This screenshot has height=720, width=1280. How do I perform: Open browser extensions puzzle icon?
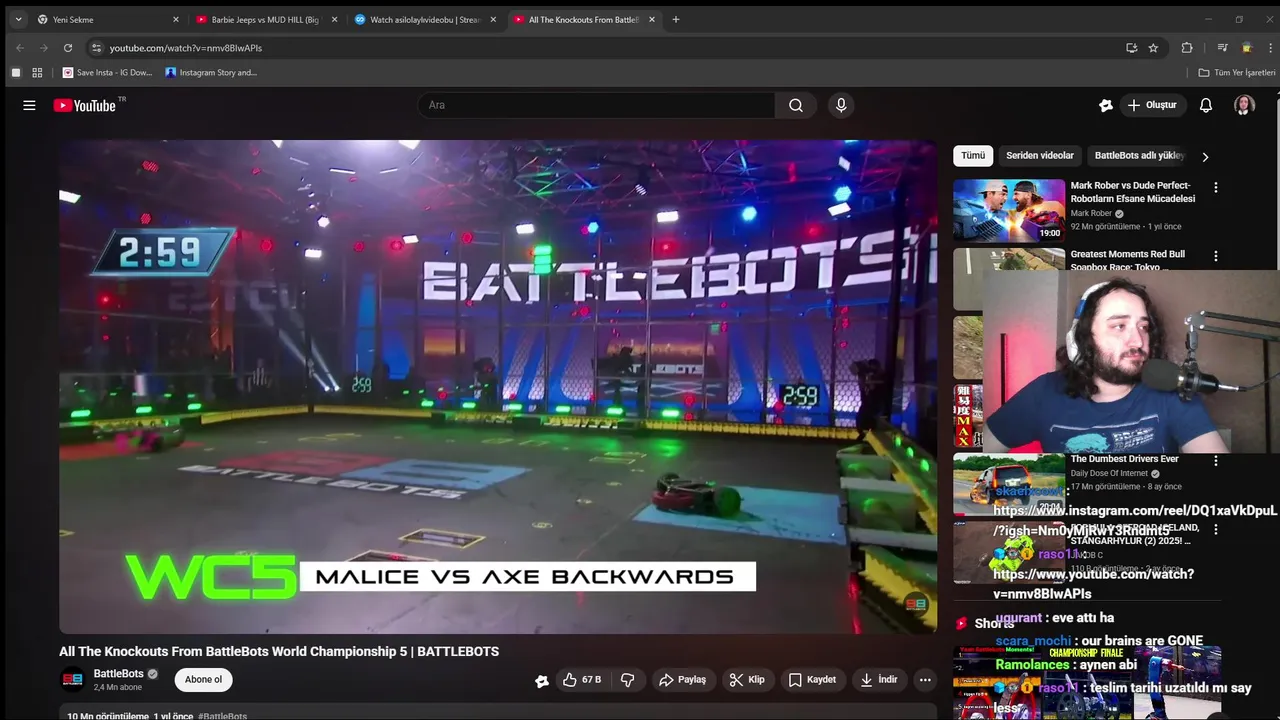tap(1187, 47)
